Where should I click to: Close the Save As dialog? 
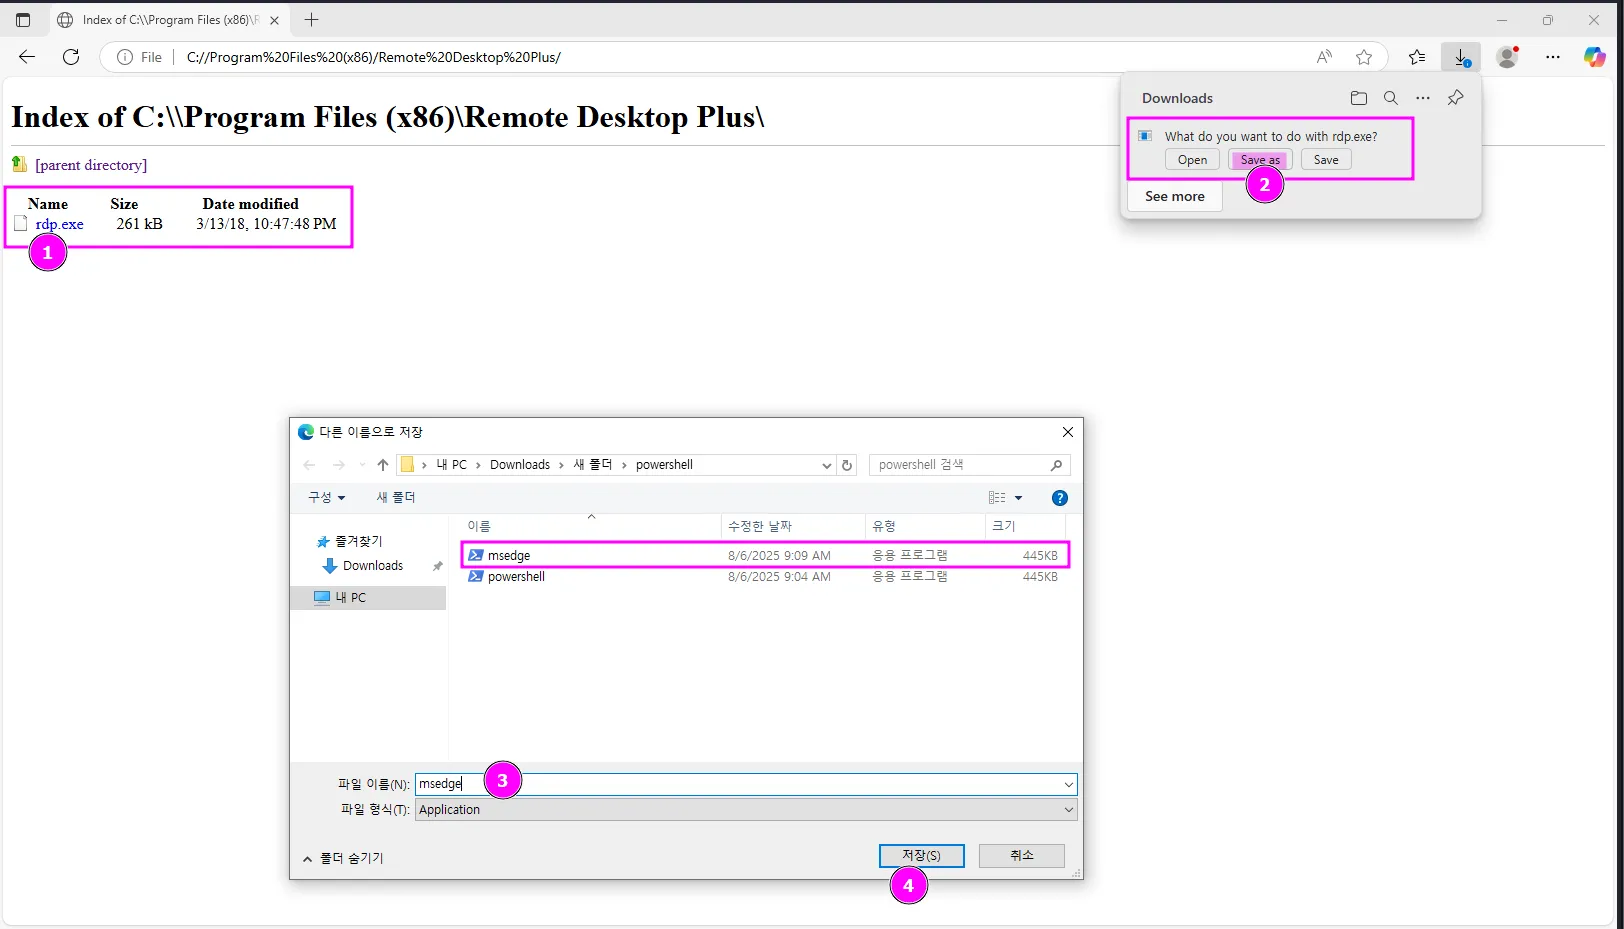click(x=1067, y=432)
